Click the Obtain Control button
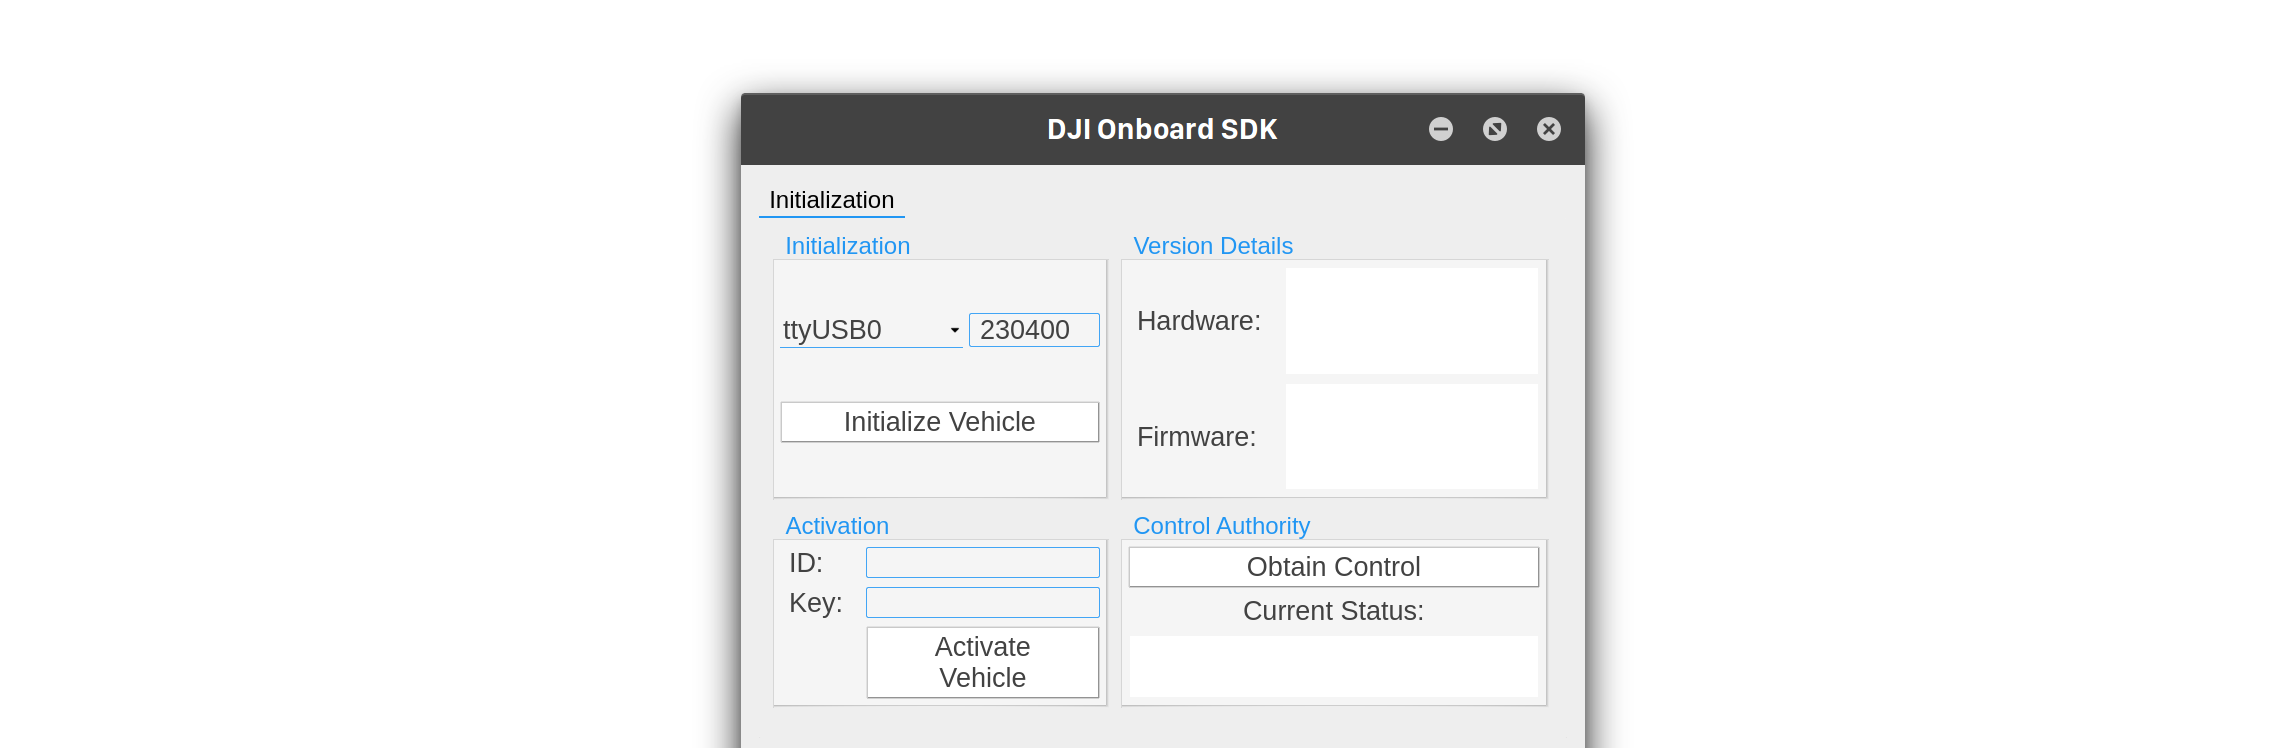The height and width of the screenshot is (748, 2272). coord(1334,567)
